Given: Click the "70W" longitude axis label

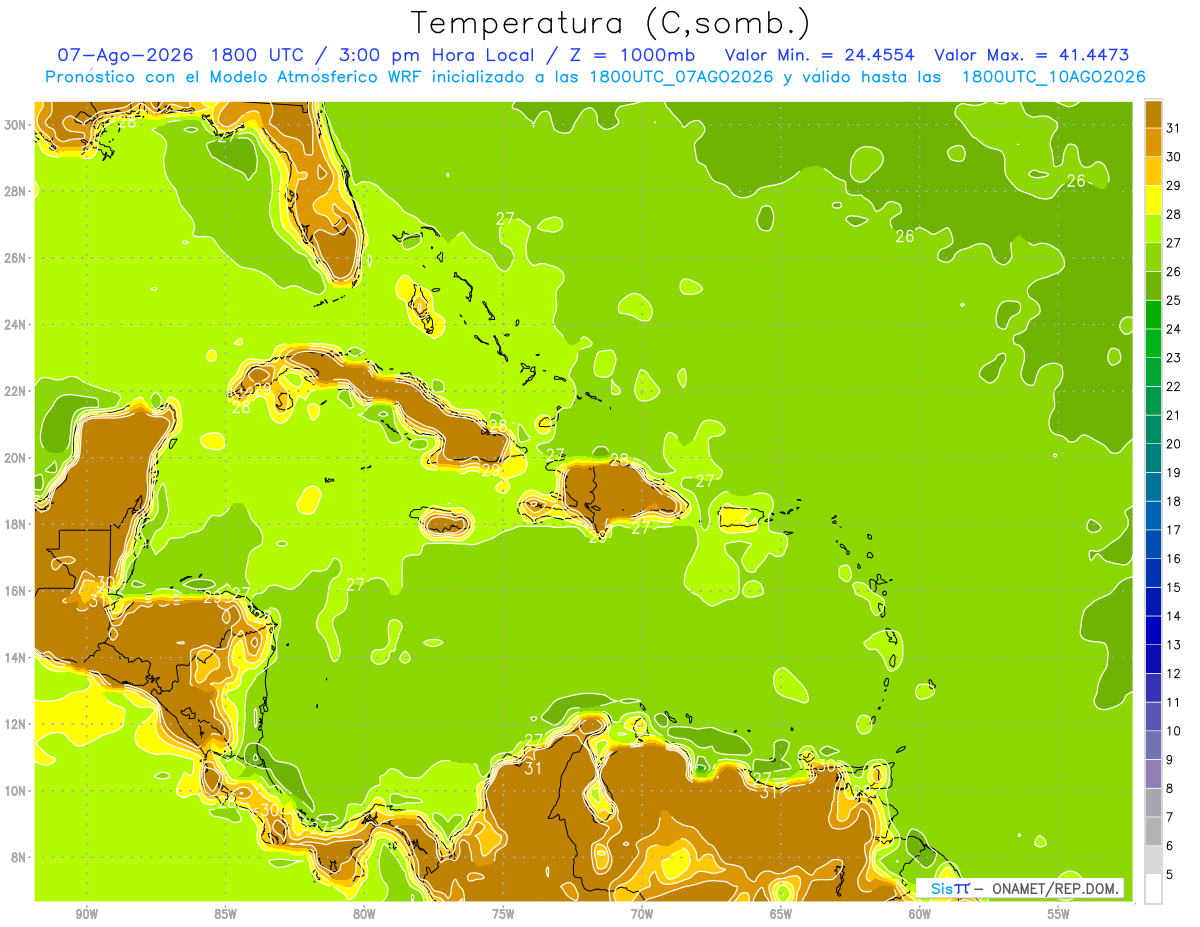Looking at the screenshot, I should pyautogui.click(x=642, y=914).
